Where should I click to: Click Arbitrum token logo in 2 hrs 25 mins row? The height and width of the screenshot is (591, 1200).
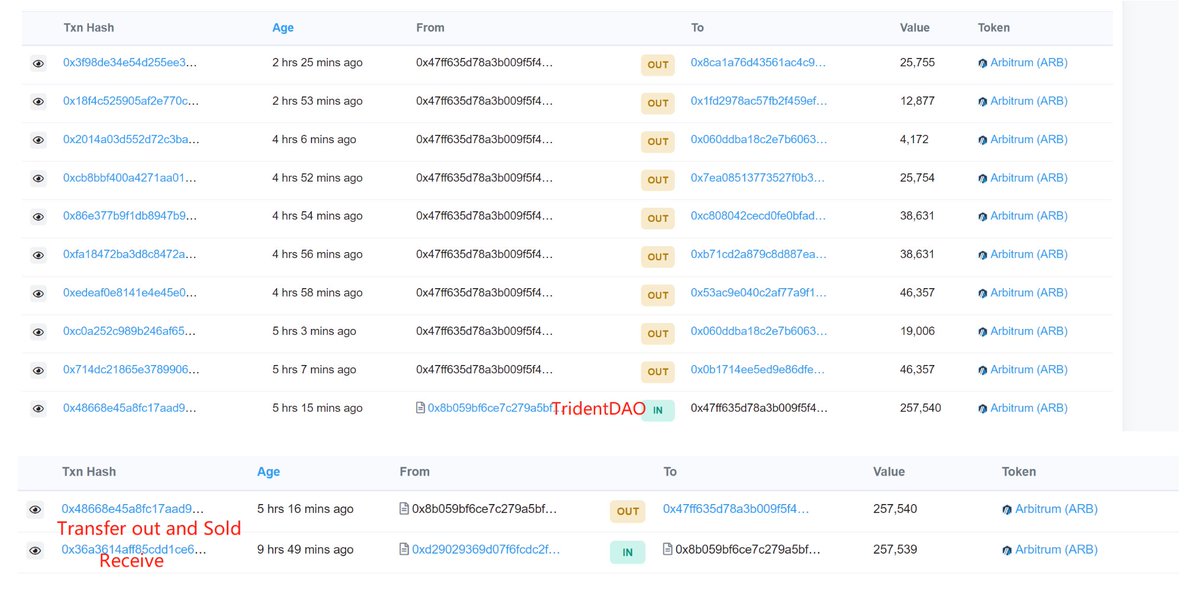coord(983,63)
